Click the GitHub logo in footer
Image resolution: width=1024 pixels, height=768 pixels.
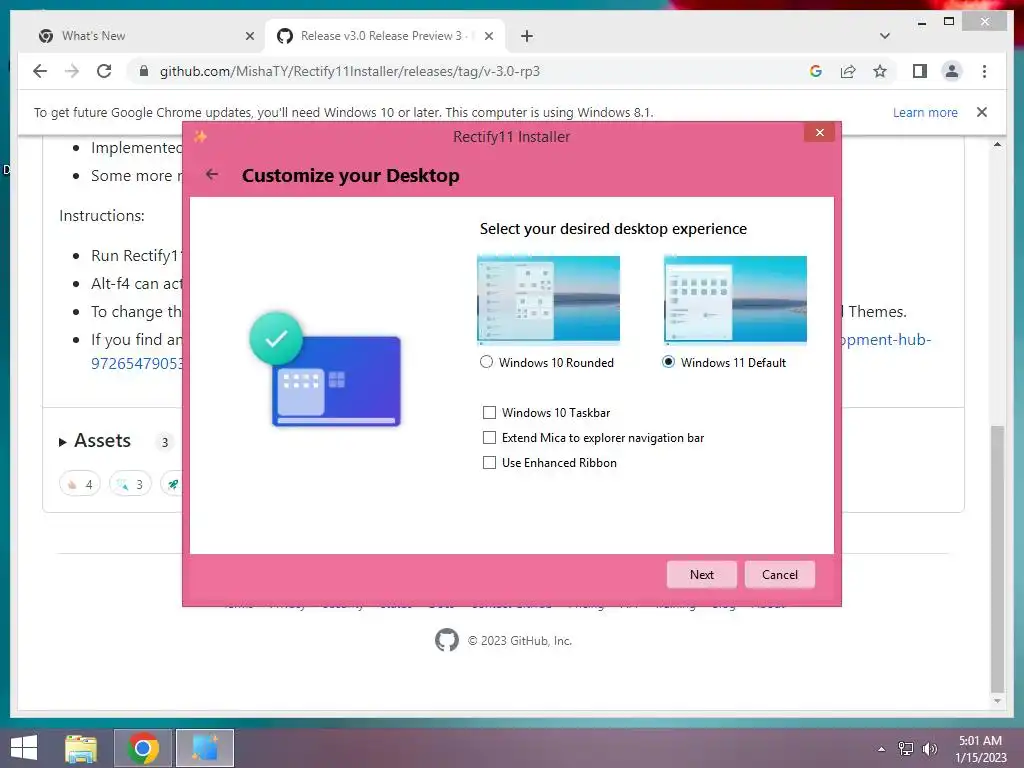pyautogui.click(x=447, y=640)
